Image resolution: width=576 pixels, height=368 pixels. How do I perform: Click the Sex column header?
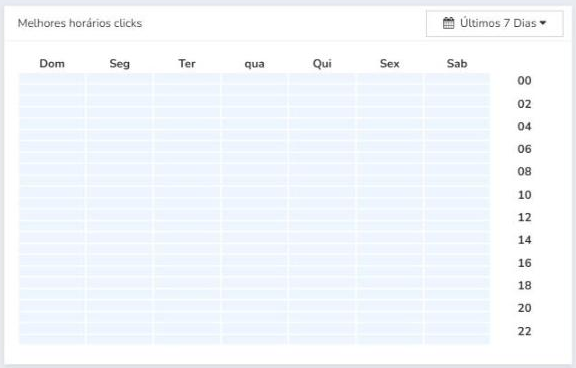coord(389,64)
